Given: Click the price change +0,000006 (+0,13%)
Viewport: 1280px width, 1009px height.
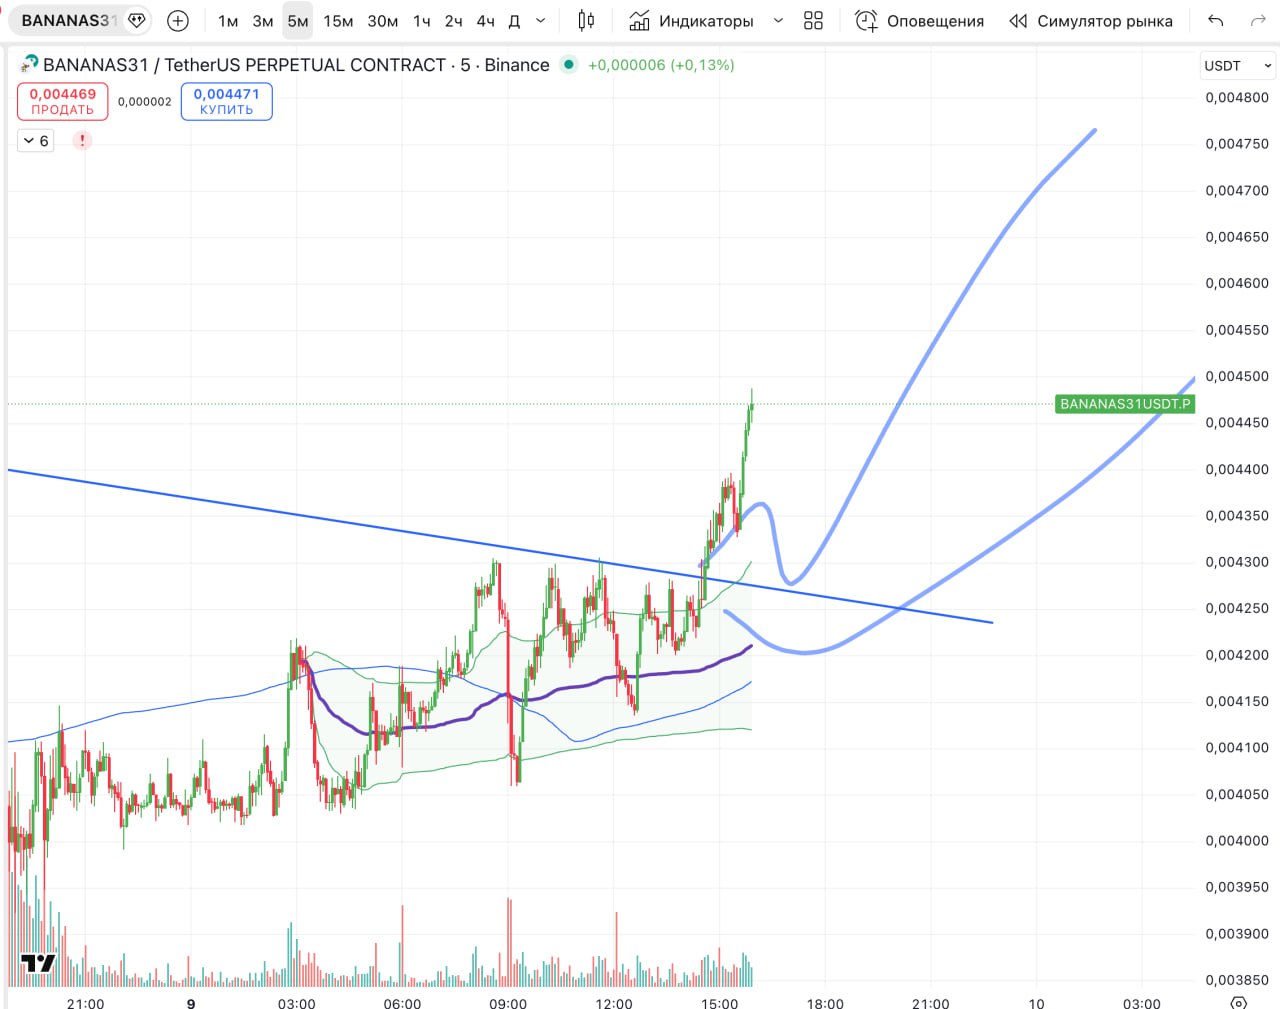Looking at the screenshot, I should click(661, 65).
